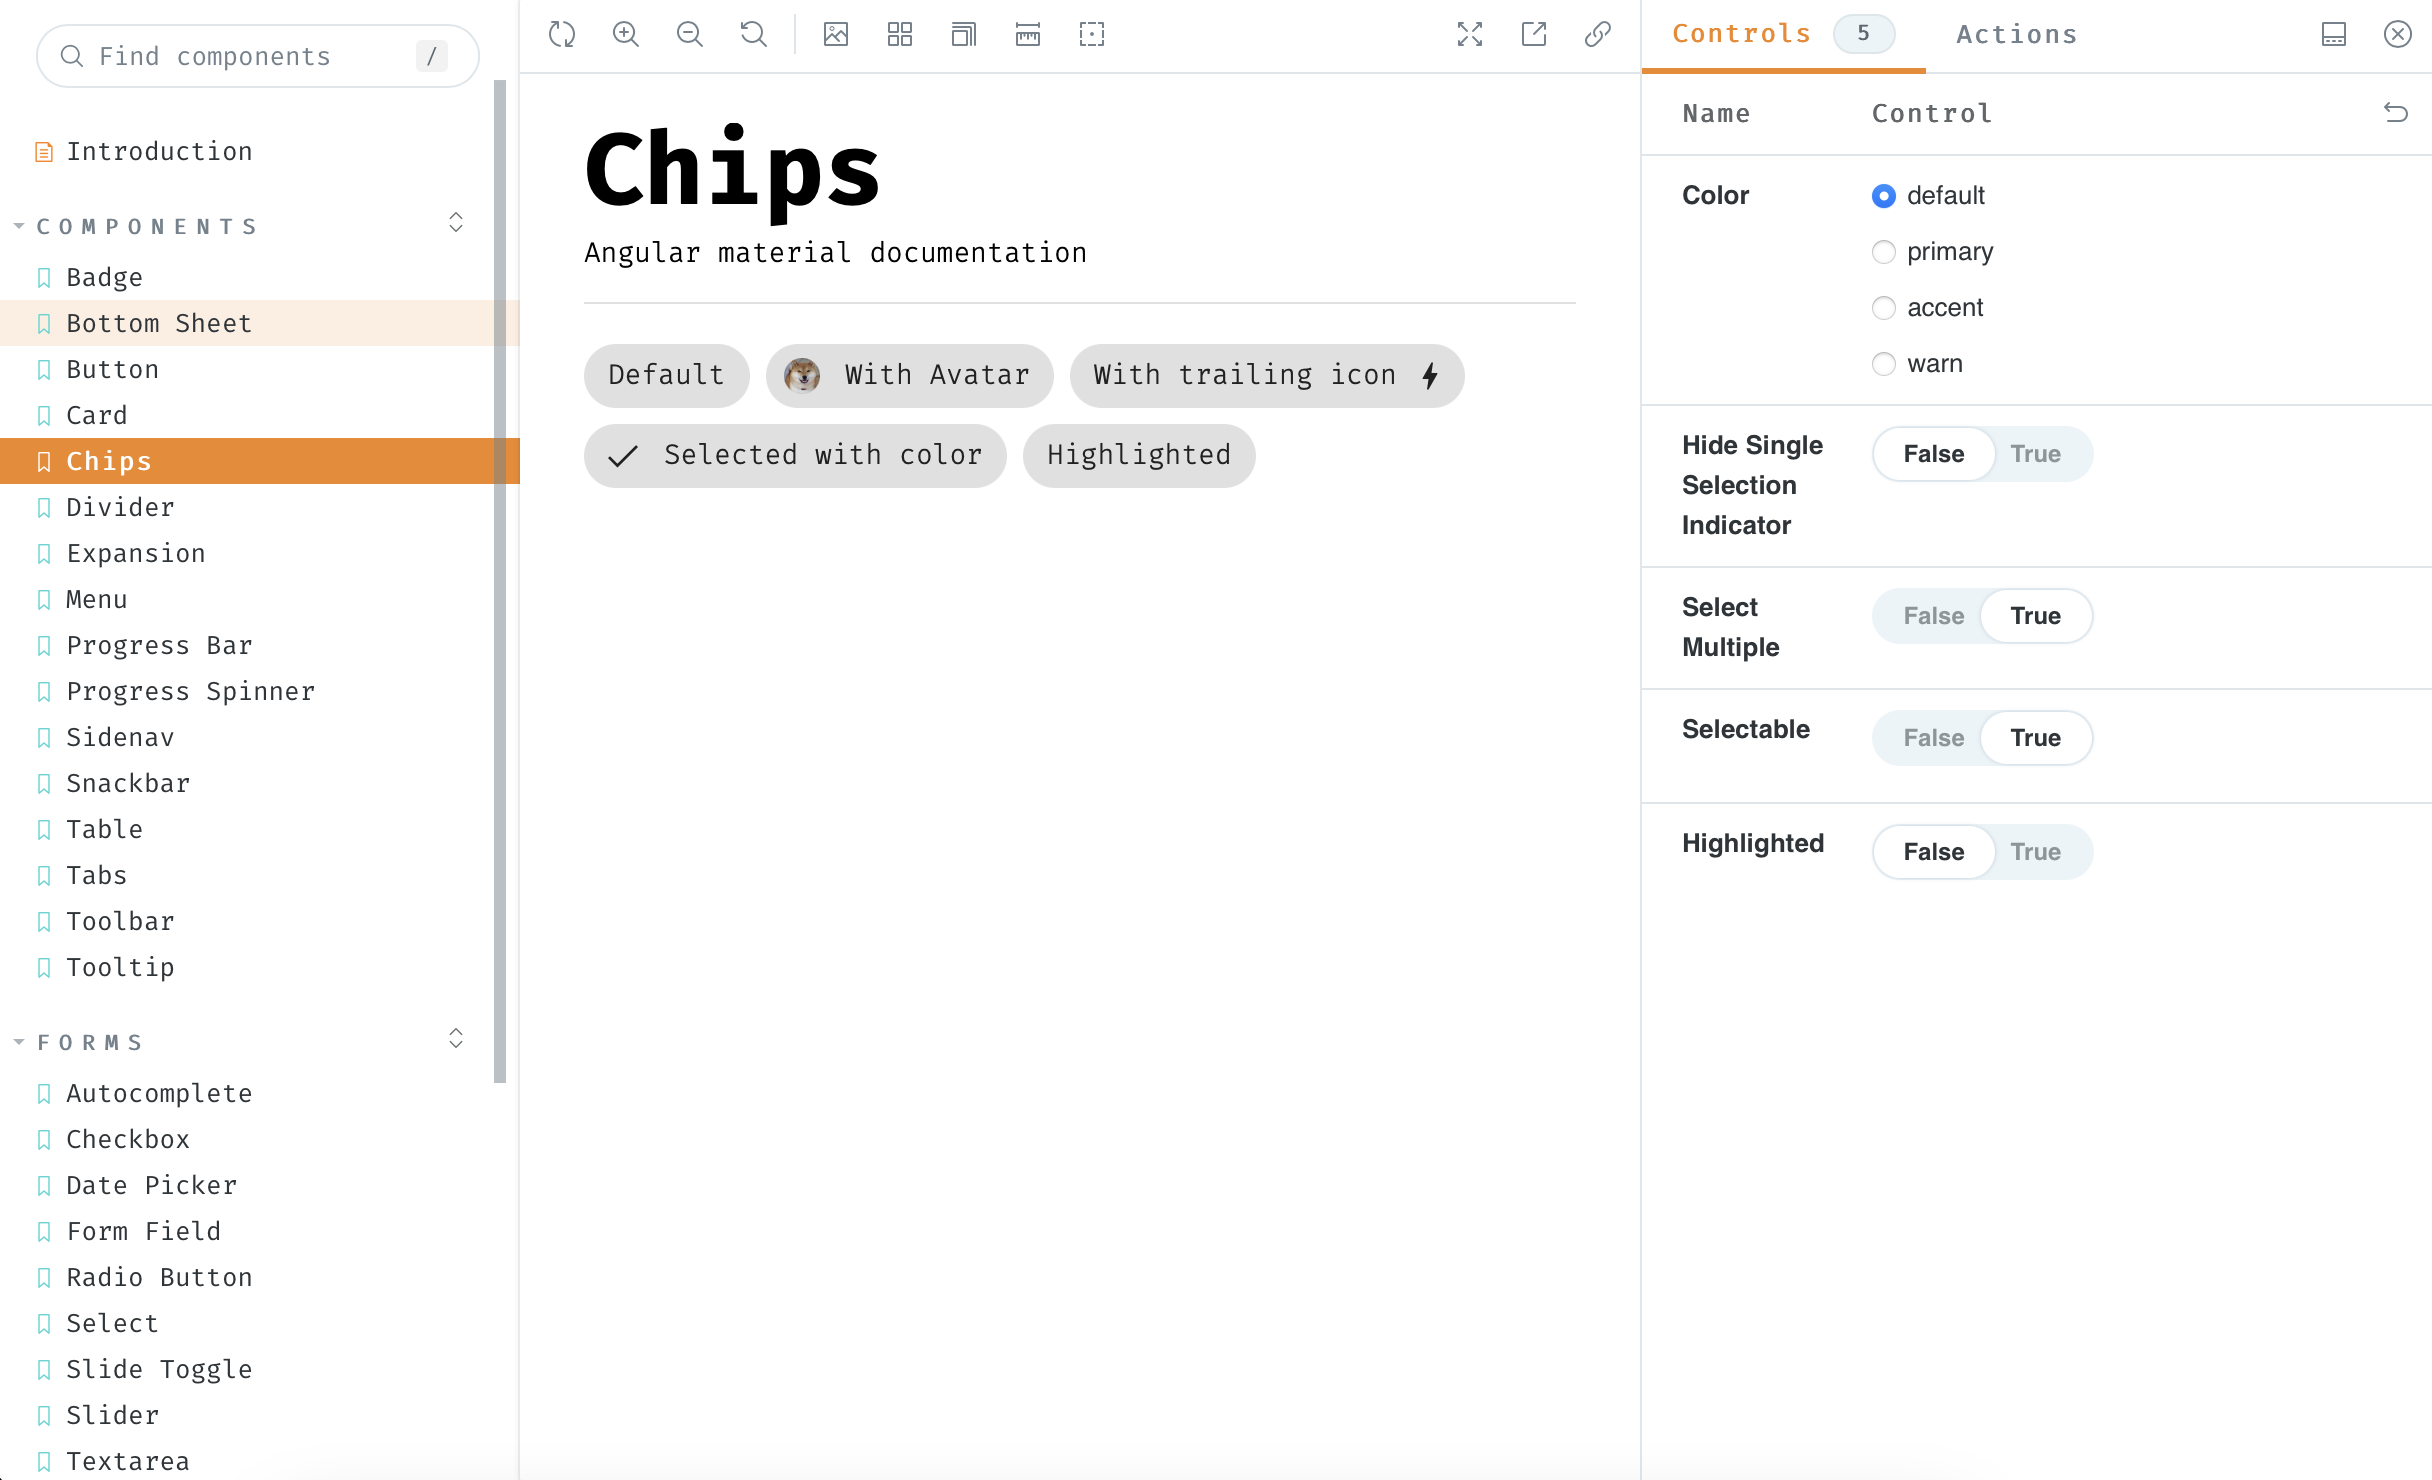Open canvas in new tab
The width and height of the screenshot is (2432, 1480).
pyautogui.click(x=1534, y=35)
